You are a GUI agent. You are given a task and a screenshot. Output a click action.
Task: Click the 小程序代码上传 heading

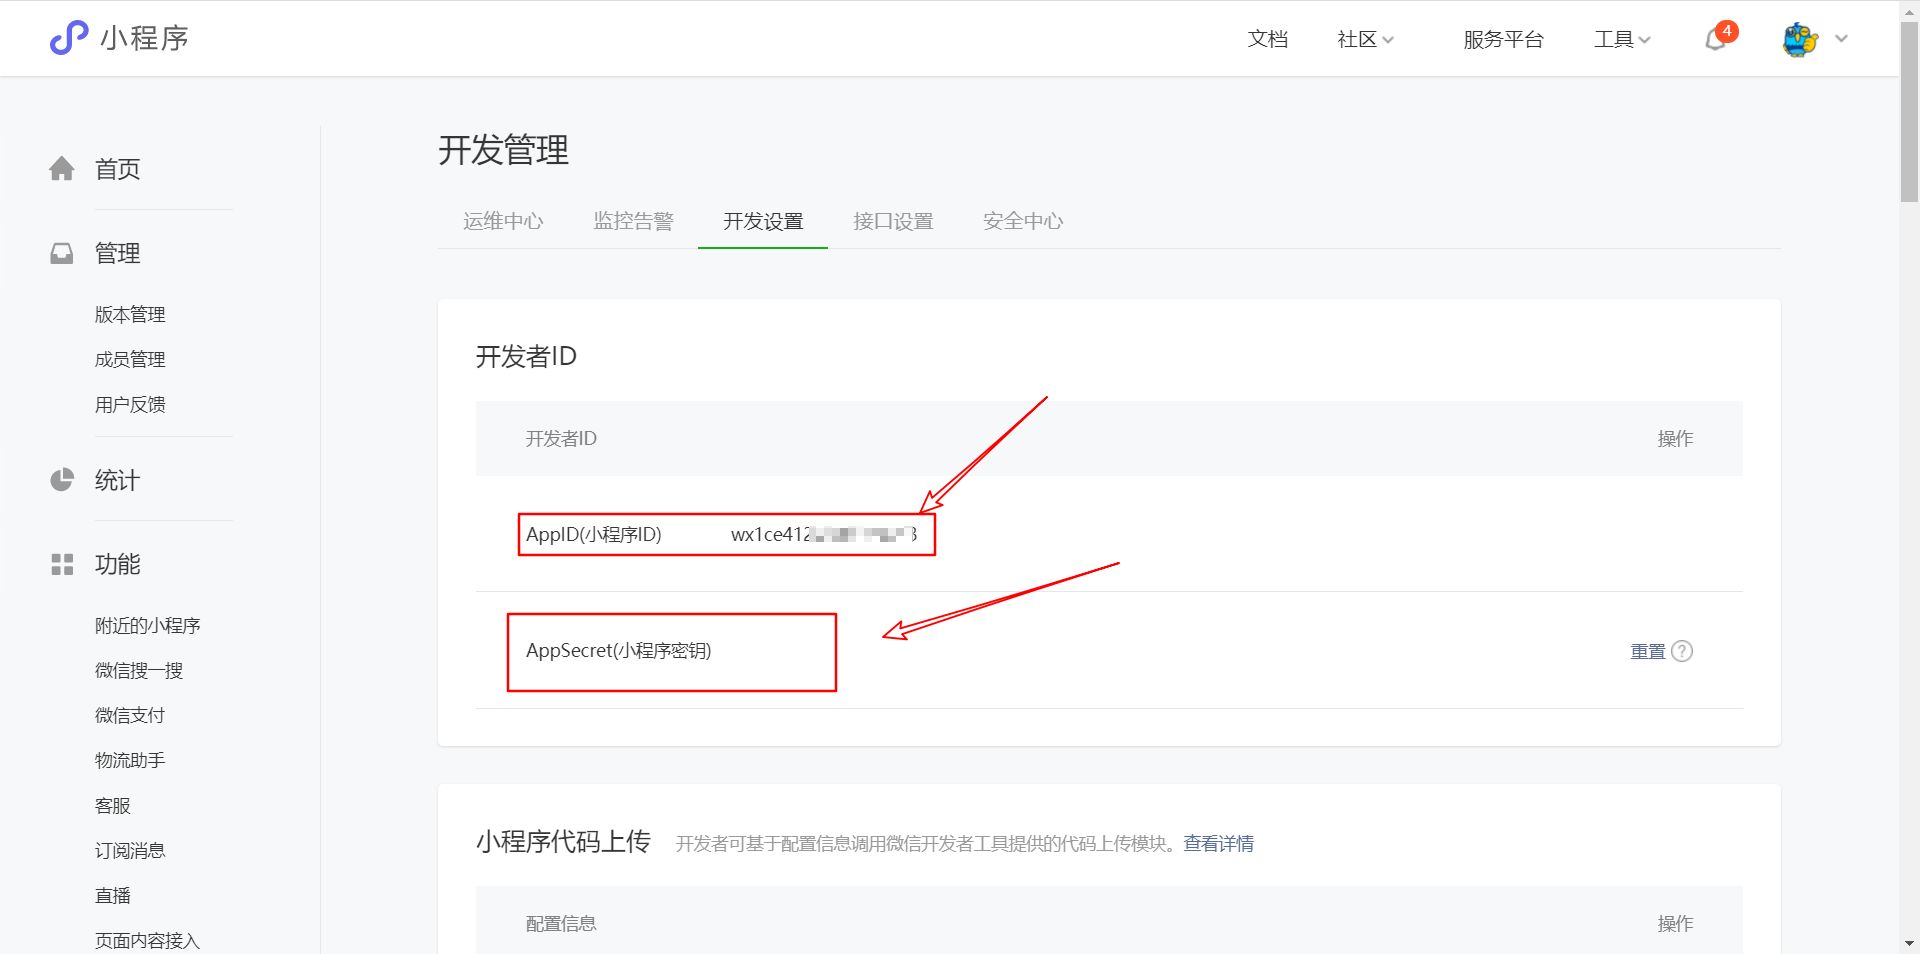(x=563, y=841)
